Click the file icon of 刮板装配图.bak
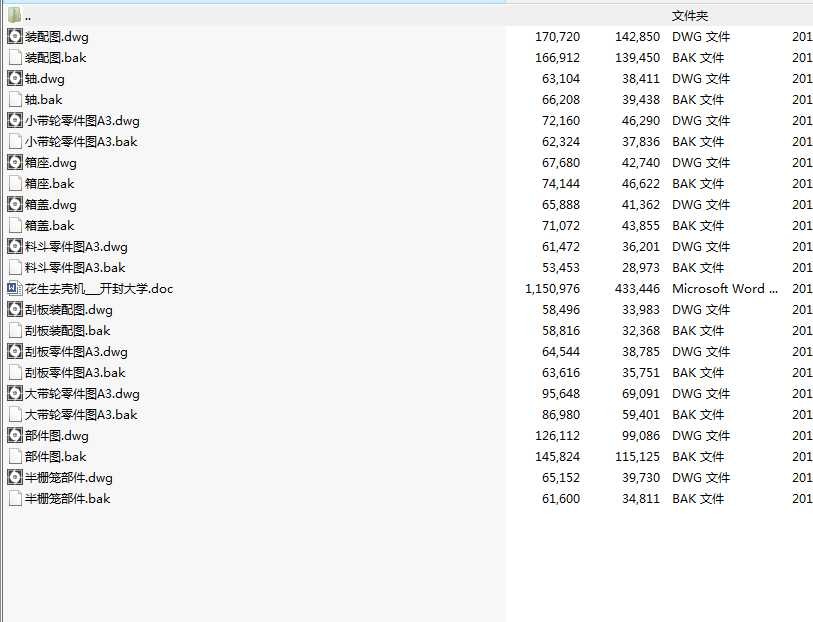Image resolution: width=813 pixels, height=622 pixels. tap(15, 331)
